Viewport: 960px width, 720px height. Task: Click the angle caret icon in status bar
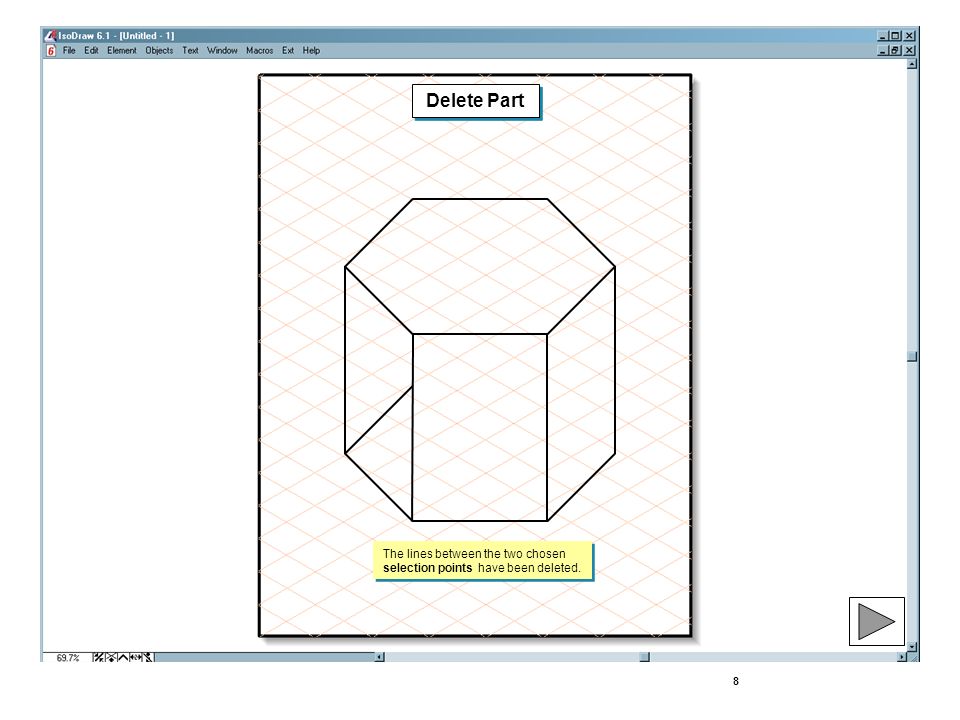click(122, 658)
